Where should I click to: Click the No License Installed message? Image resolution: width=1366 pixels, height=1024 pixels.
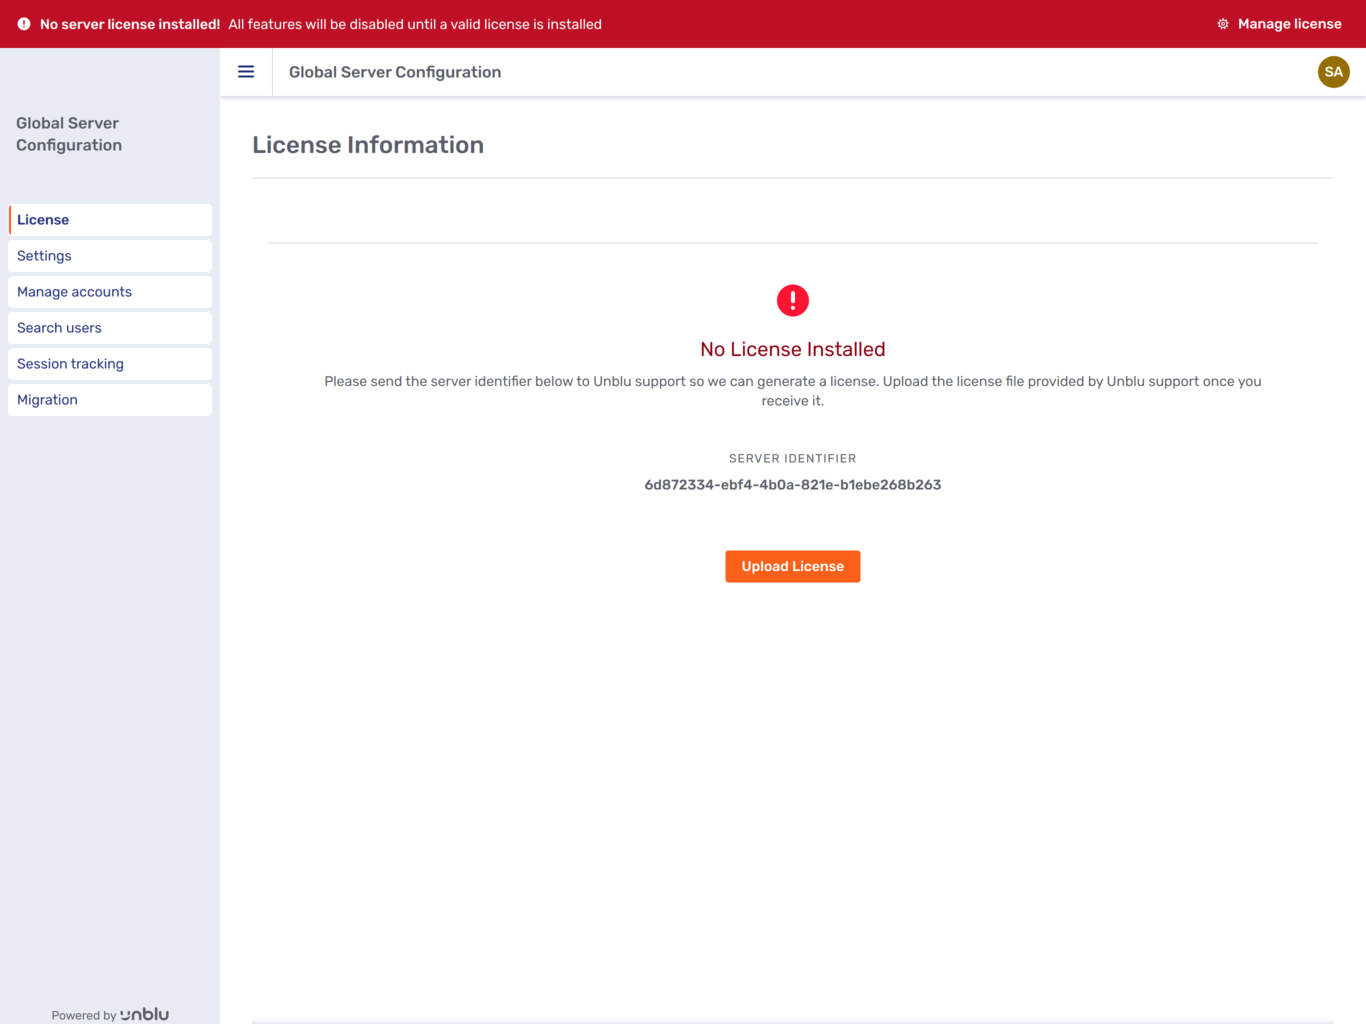click(x=792, y=349)
